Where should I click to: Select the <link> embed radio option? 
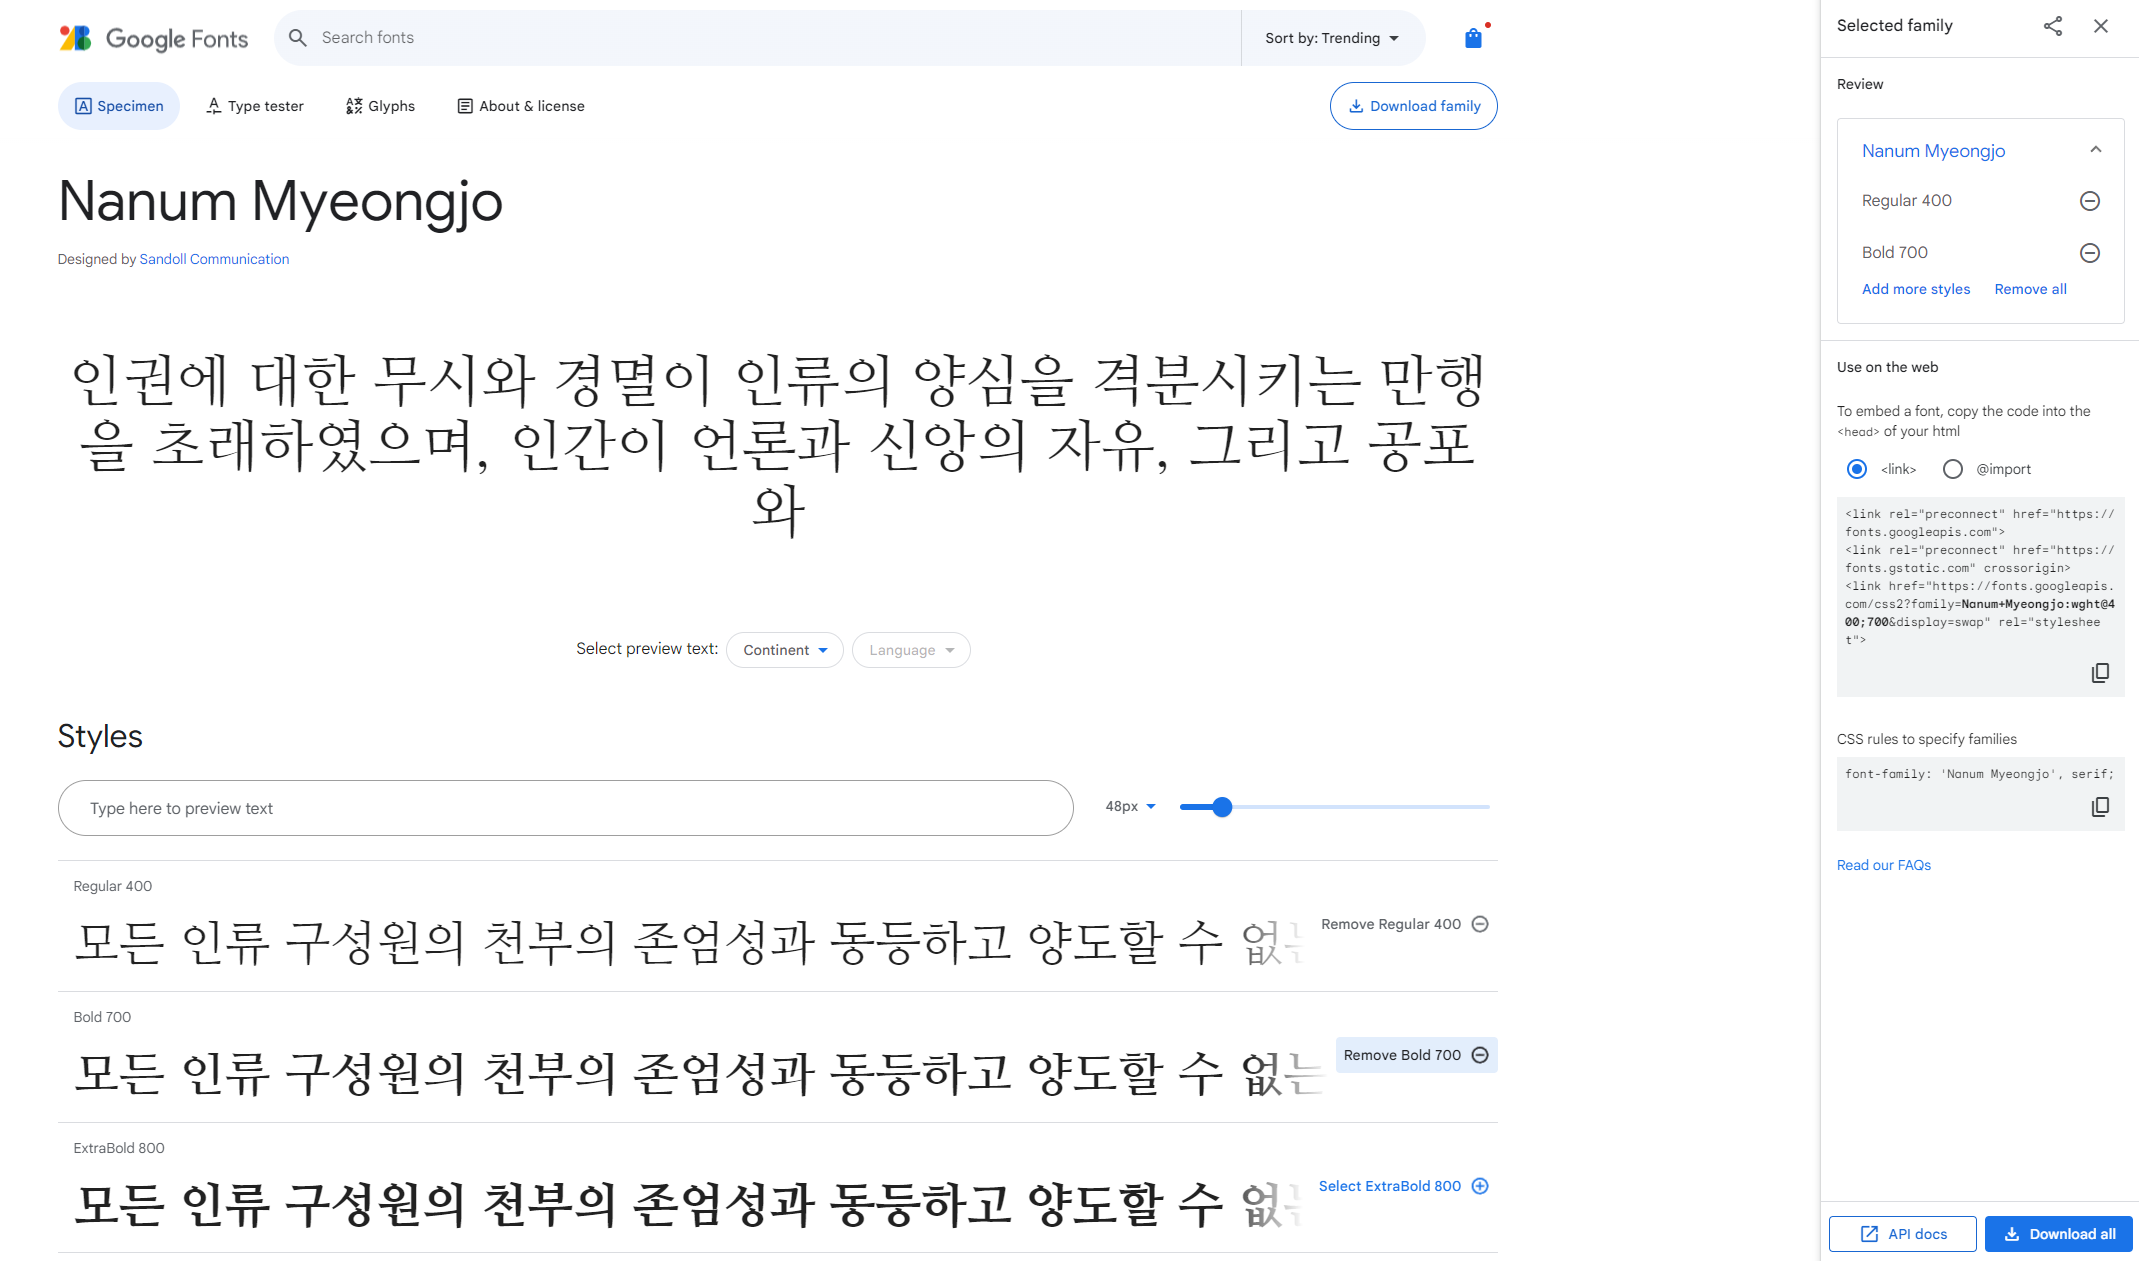click(1857, 469)
